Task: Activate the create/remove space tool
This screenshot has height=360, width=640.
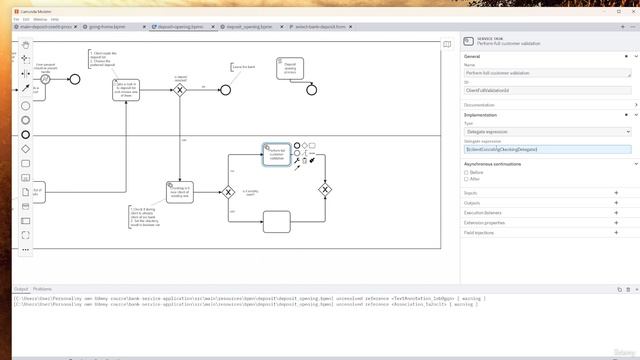Action: coord(25,73)
